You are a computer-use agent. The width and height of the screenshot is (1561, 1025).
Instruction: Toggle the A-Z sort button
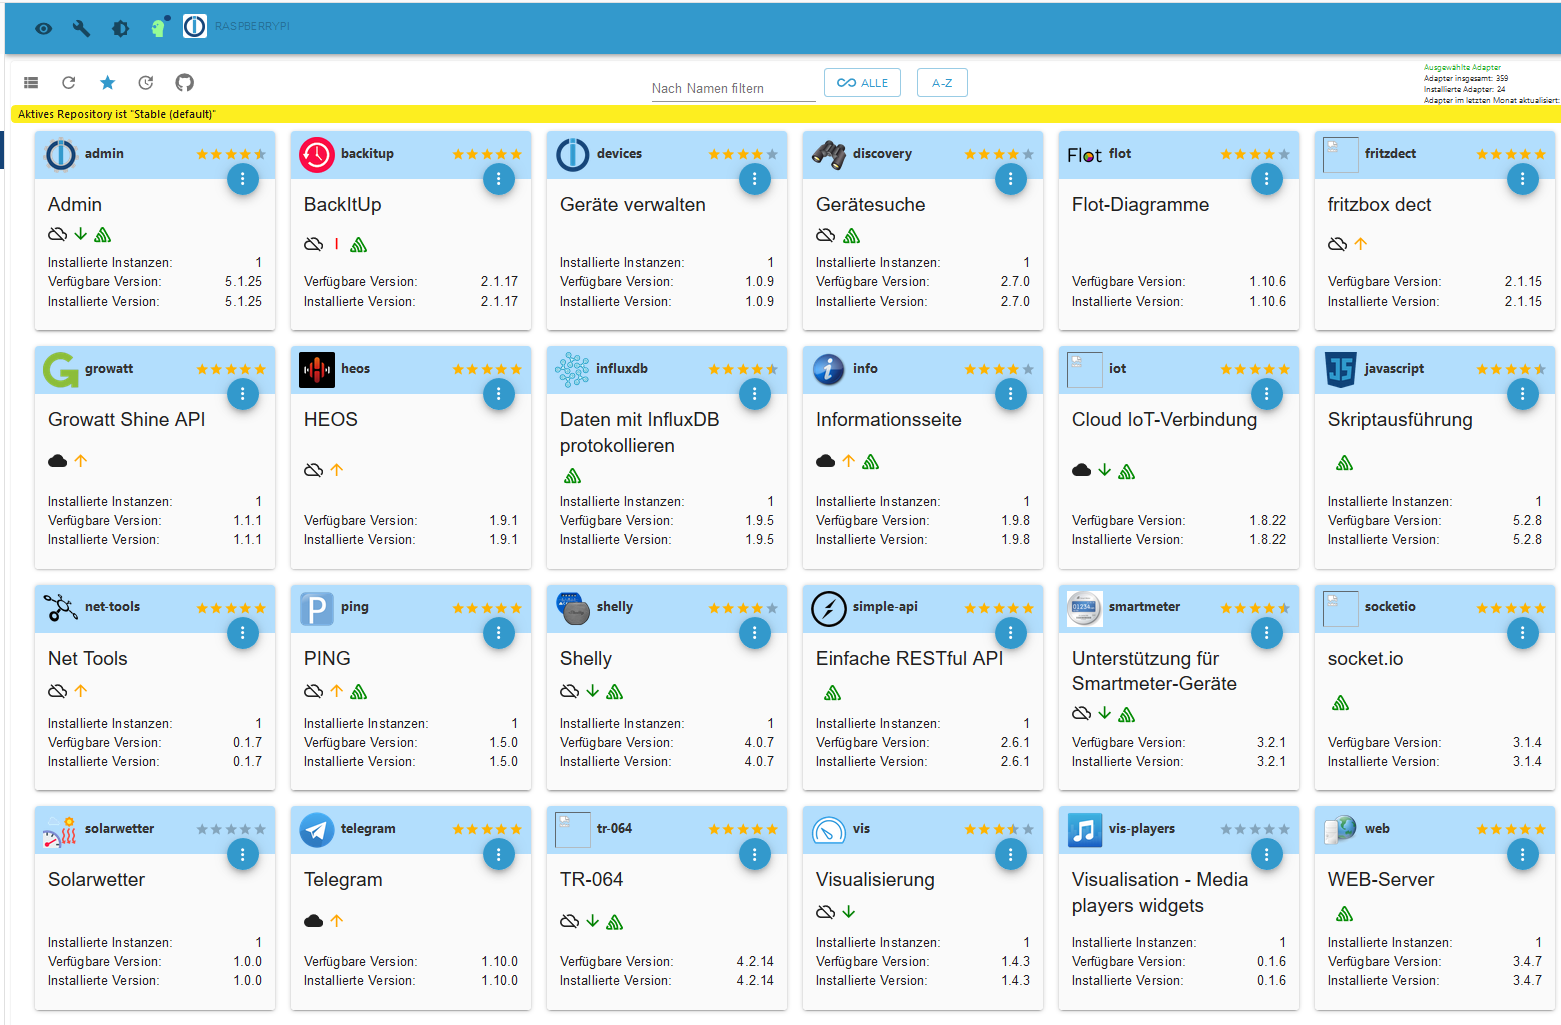(x=942, y=83)
